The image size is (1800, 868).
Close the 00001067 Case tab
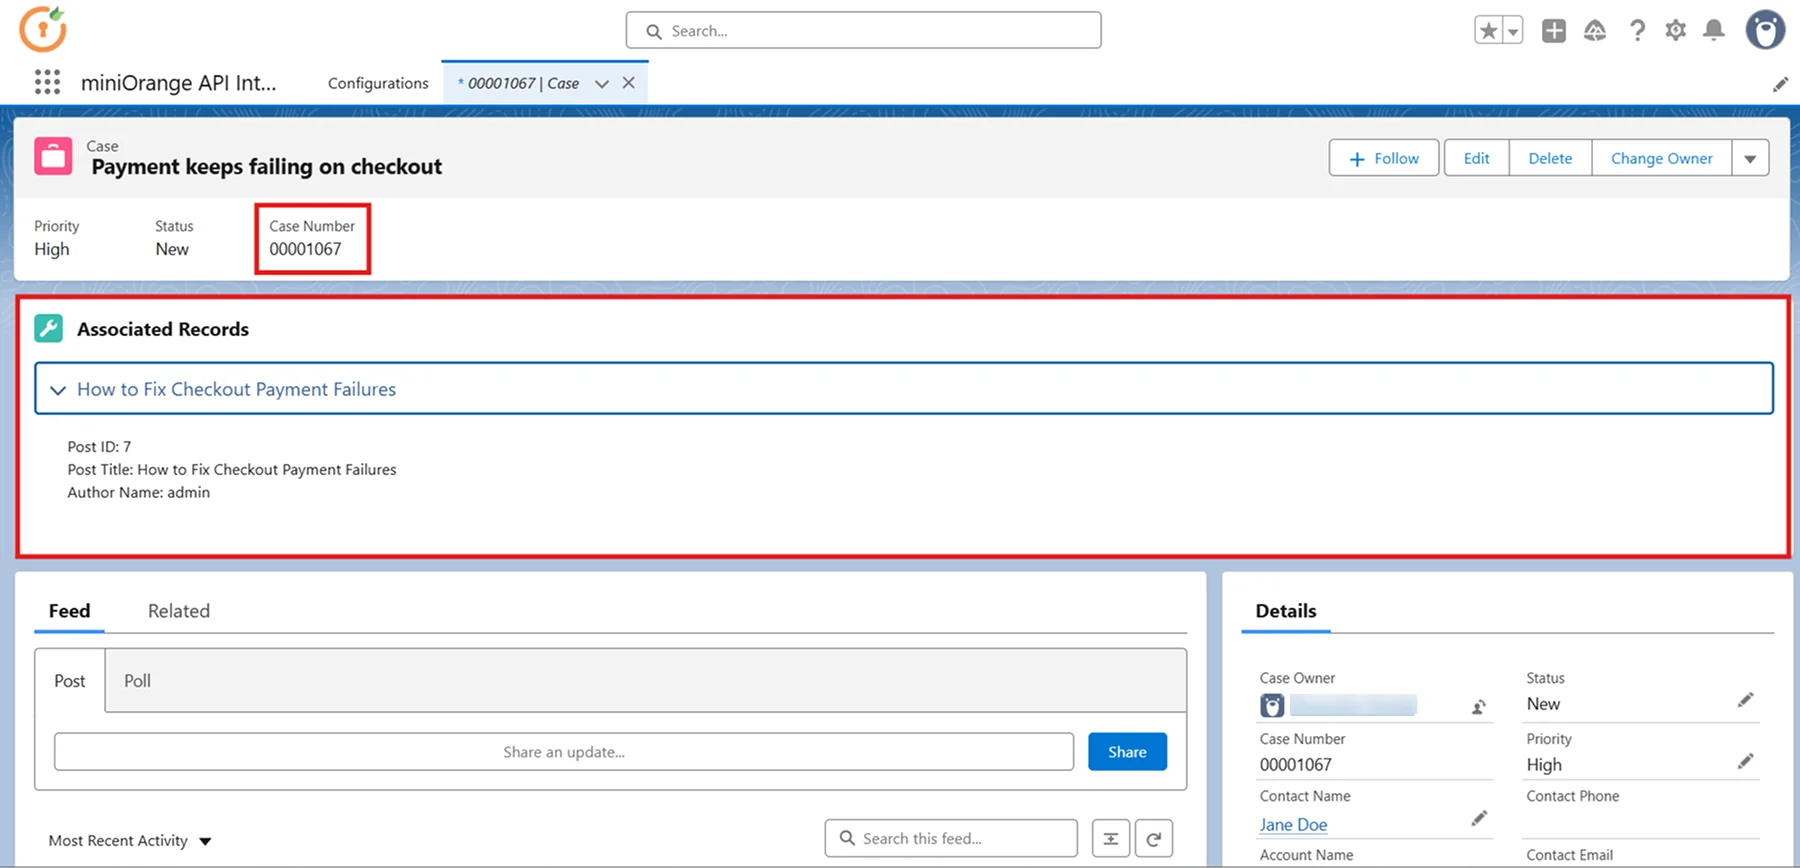pyautogui.click(x=629, y=83)
